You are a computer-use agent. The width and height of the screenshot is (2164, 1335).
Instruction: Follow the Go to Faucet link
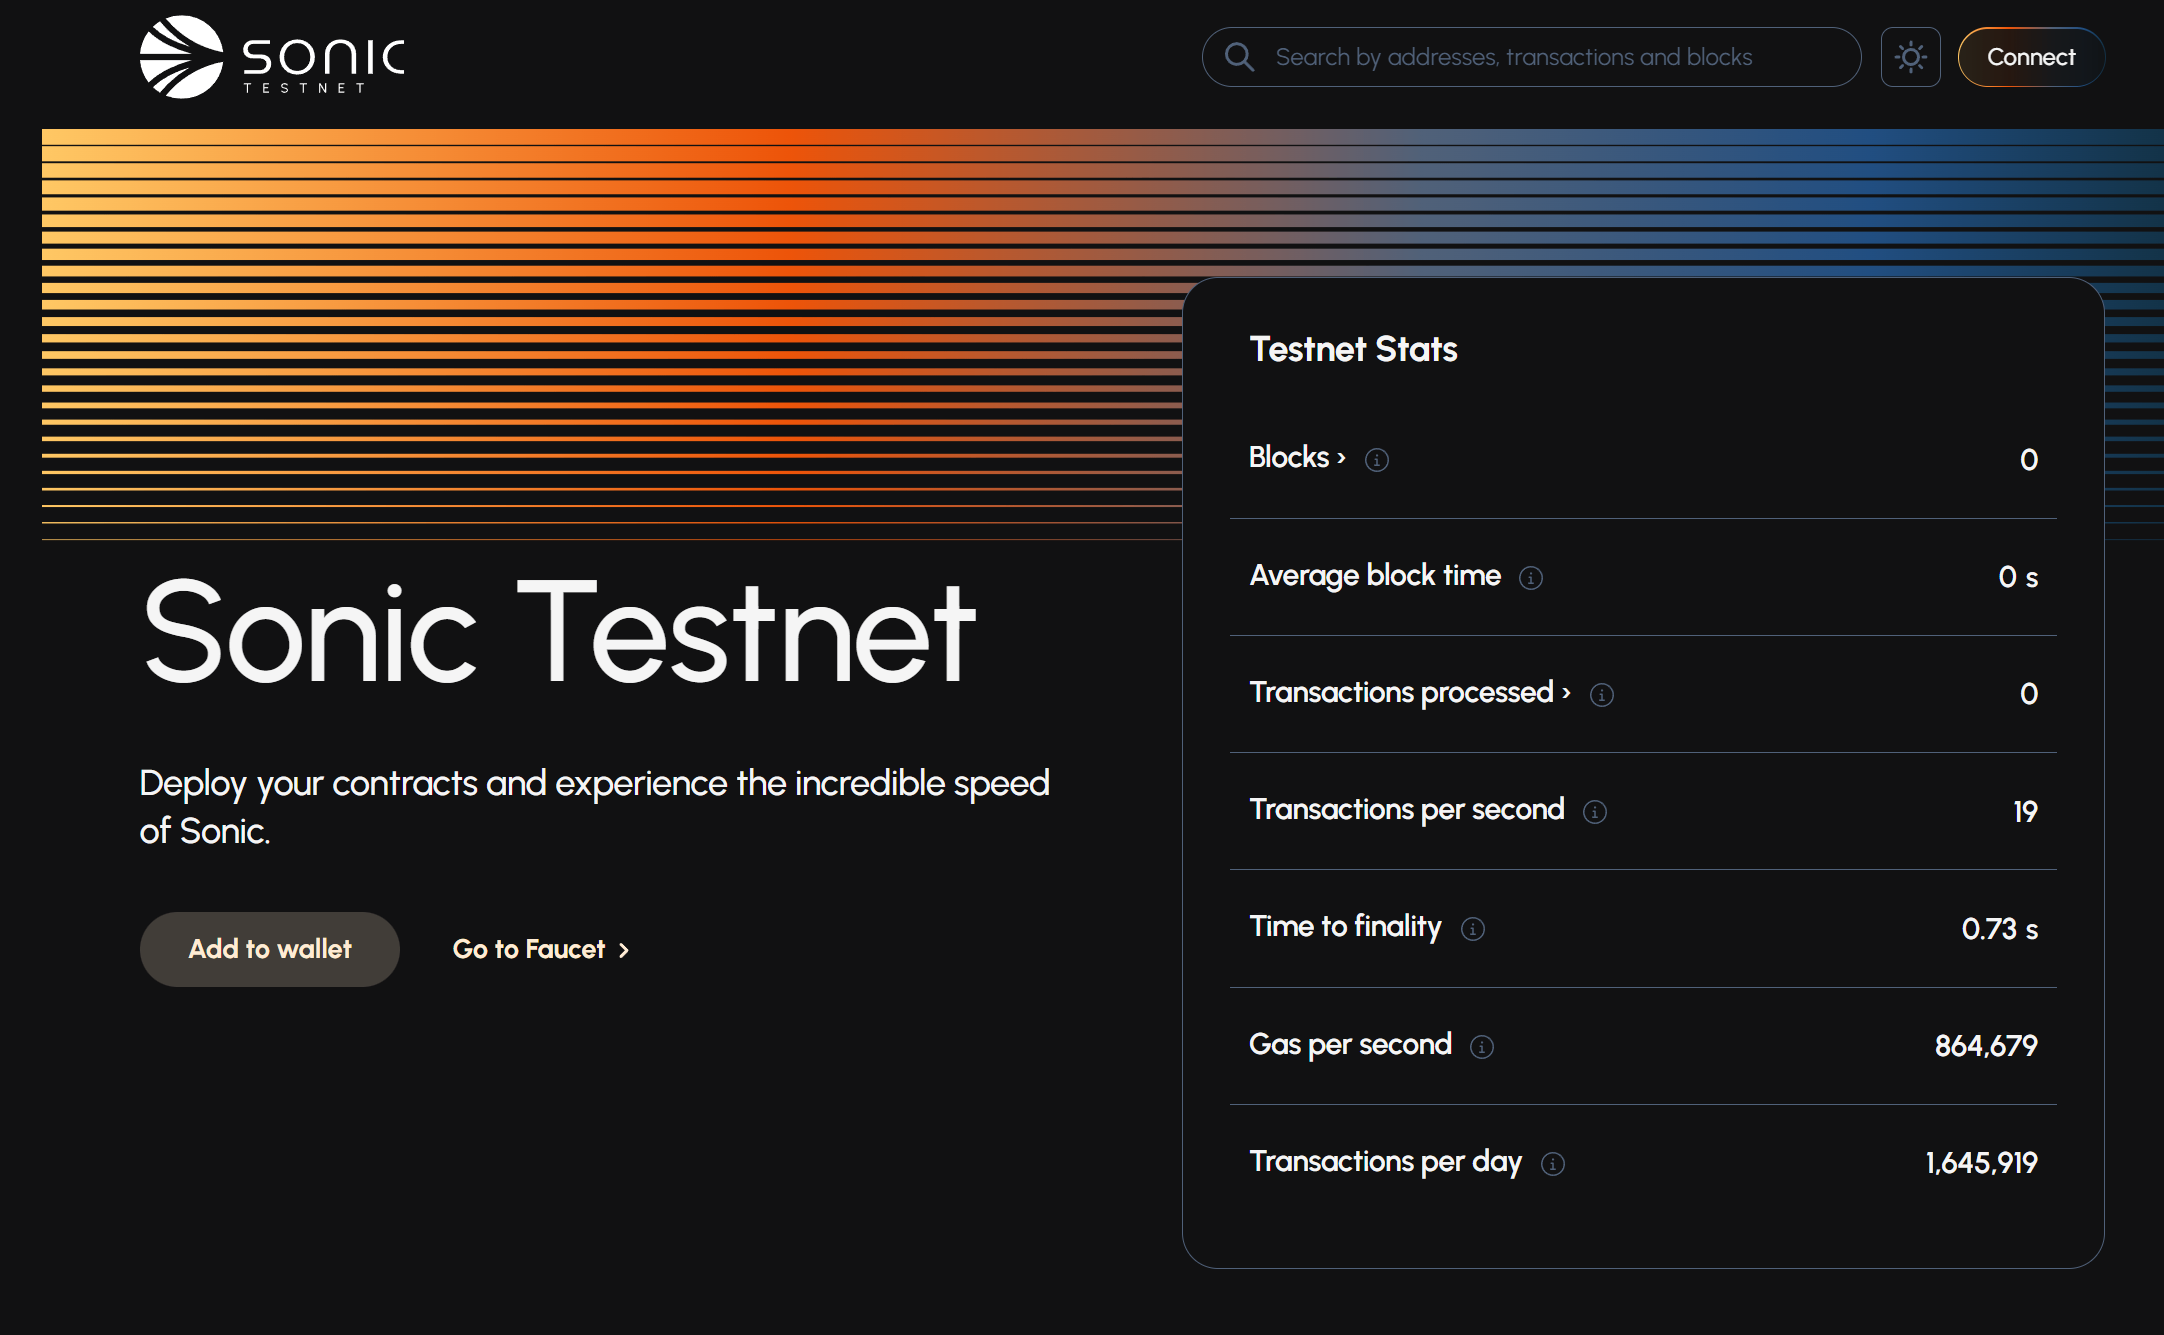point(529,949)
